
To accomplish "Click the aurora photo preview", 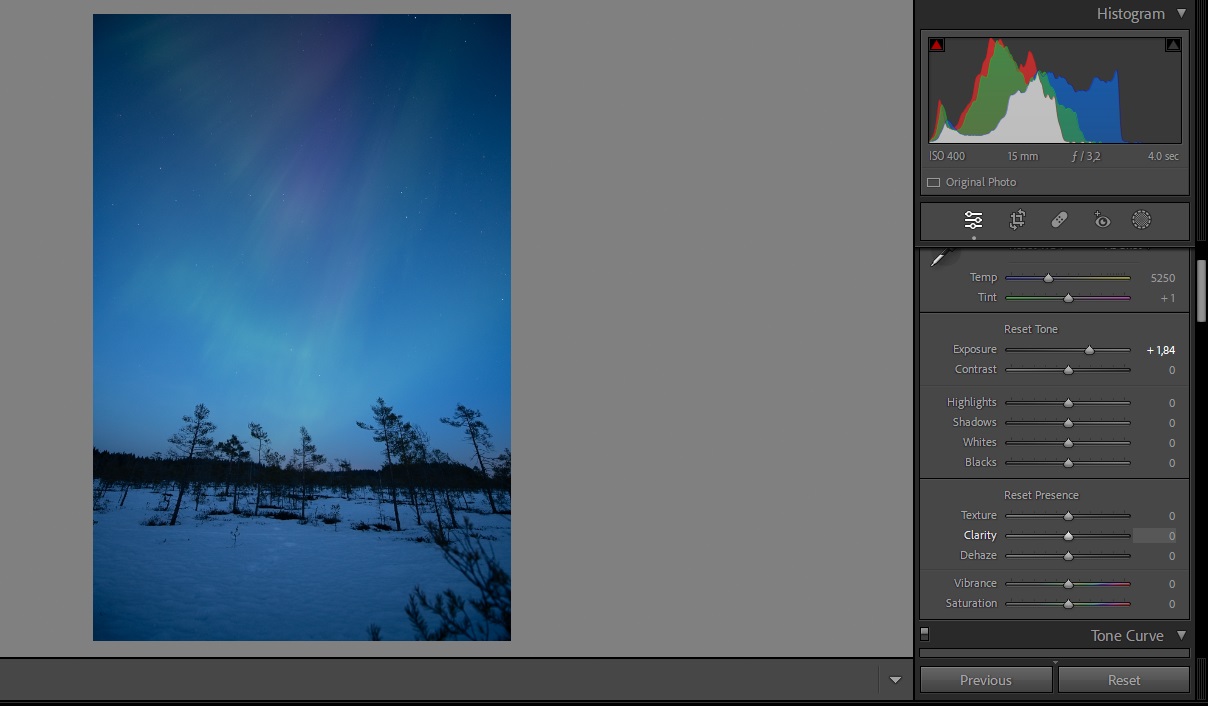I will click(x=302, y=327).
